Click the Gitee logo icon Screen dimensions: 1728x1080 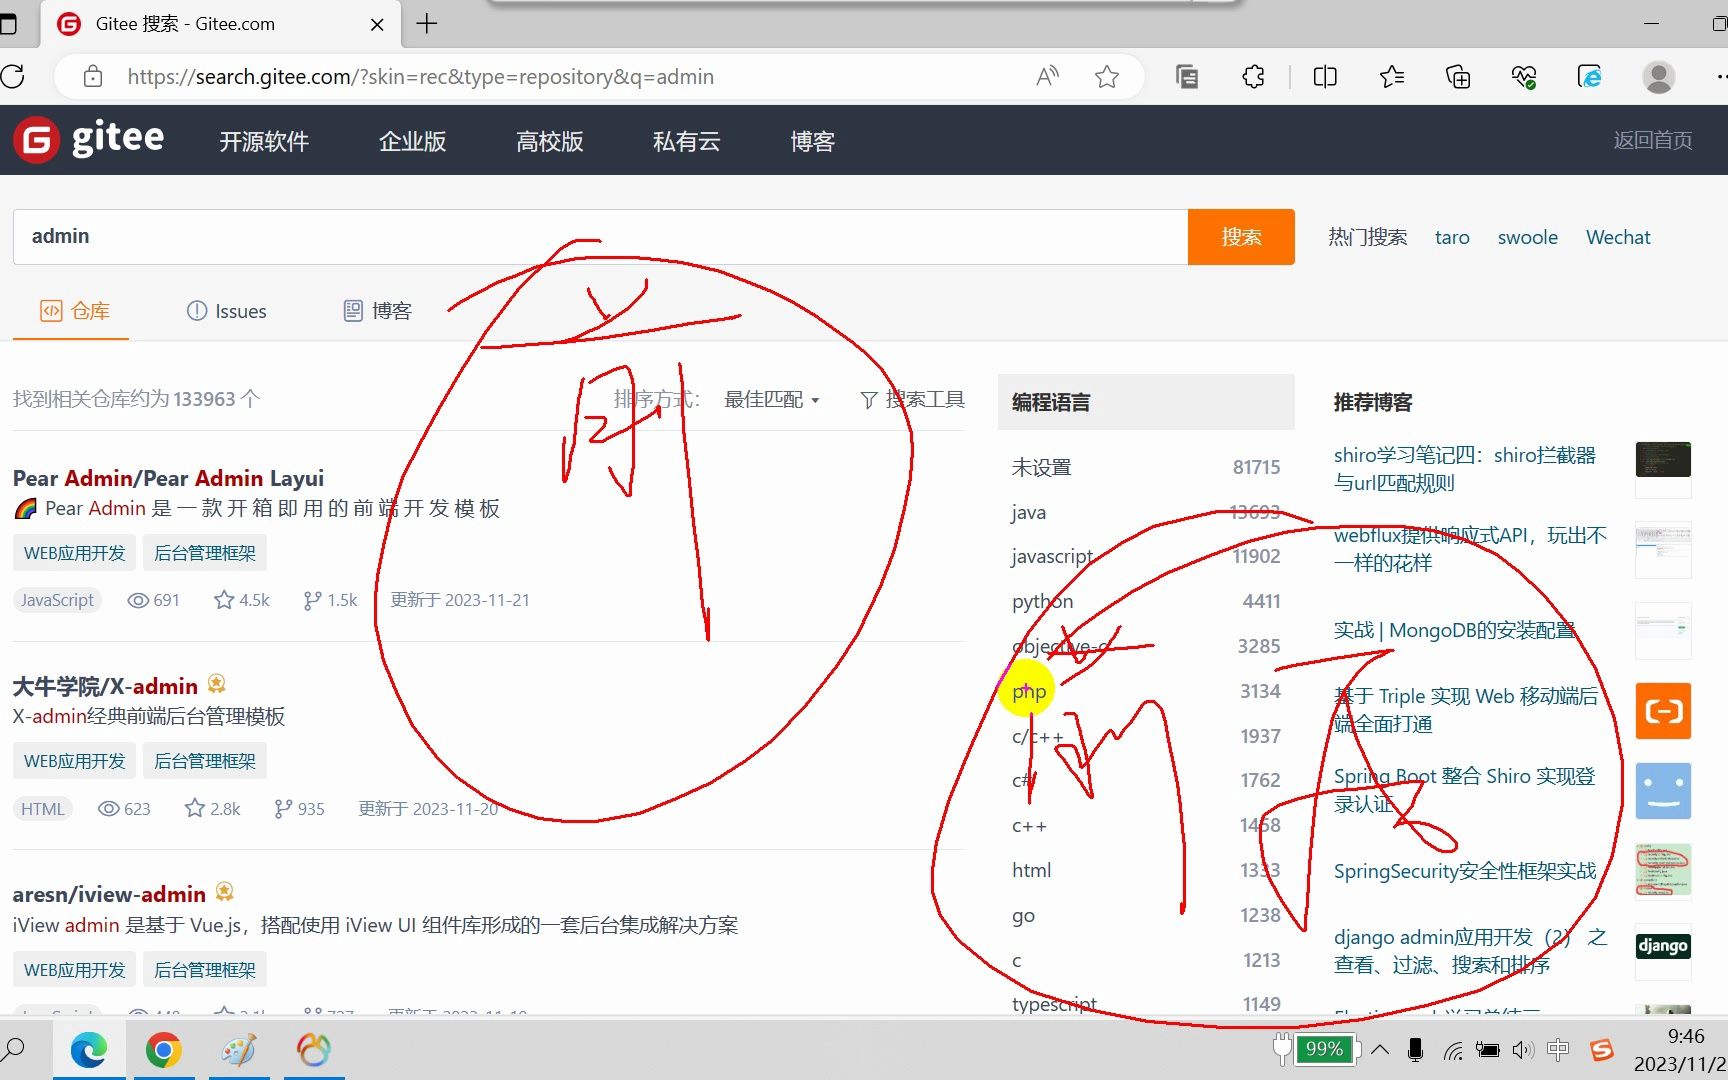tap(36, 140)
